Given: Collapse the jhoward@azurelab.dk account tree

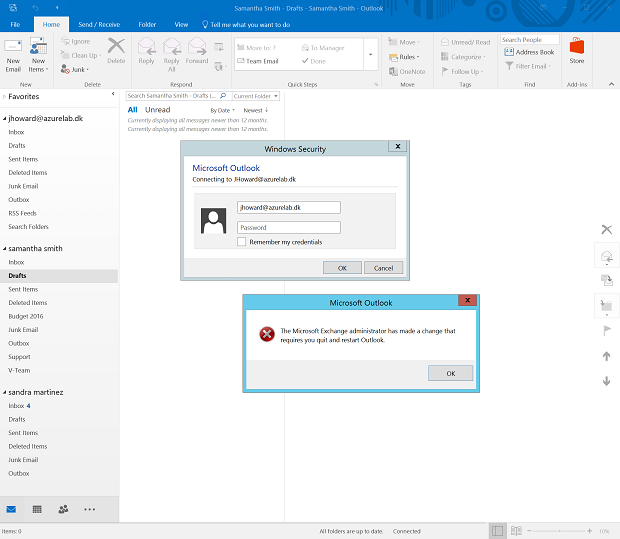Looking at the screenshot, I should pos(4,119).
